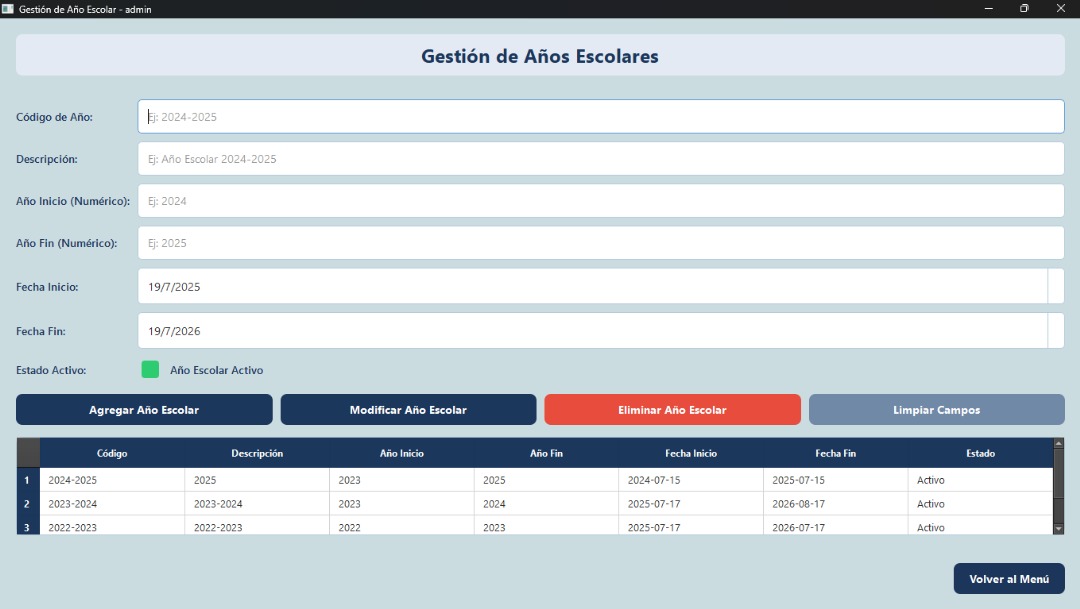The width and height of the screenshot is (1080, 609).
Task: Click the app icon in title bar
Action: tap(8, 9)
